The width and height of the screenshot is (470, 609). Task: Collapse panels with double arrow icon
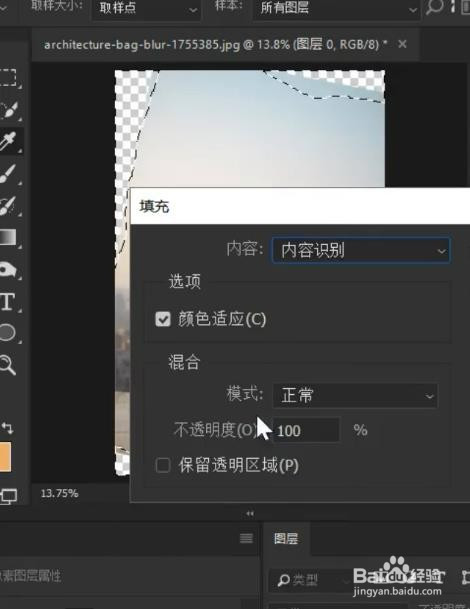click(250, 513)
